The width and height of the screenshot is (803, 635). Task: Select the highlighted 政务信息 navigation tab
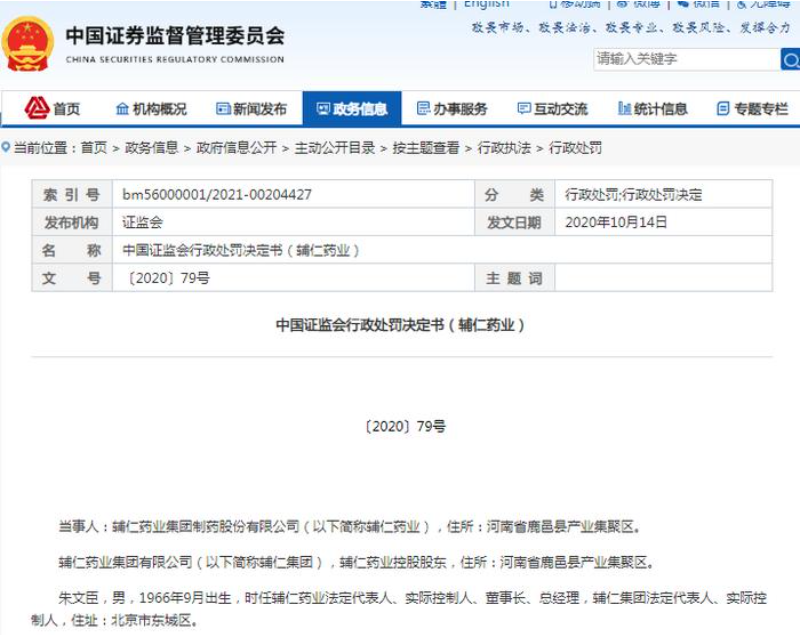coord(352,109)
